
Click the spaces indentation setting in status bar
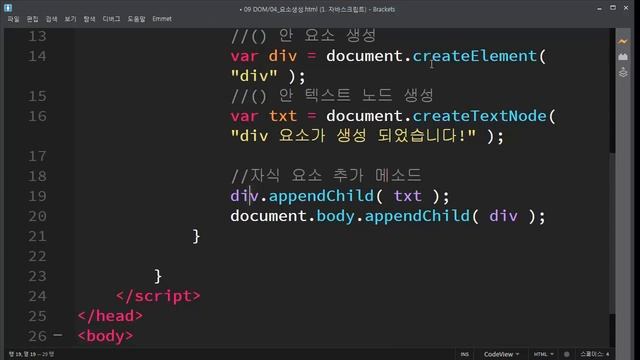[595, 354]
